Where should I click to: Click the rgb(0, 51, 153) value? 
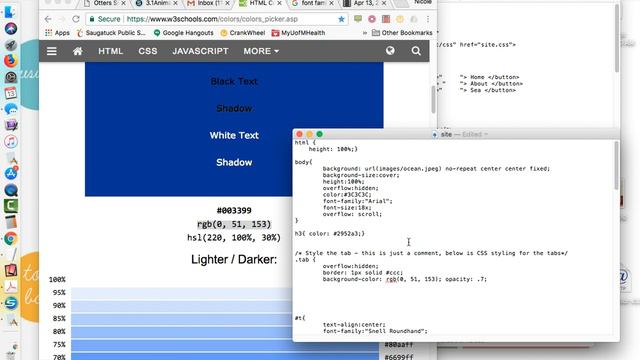[234, 224]
